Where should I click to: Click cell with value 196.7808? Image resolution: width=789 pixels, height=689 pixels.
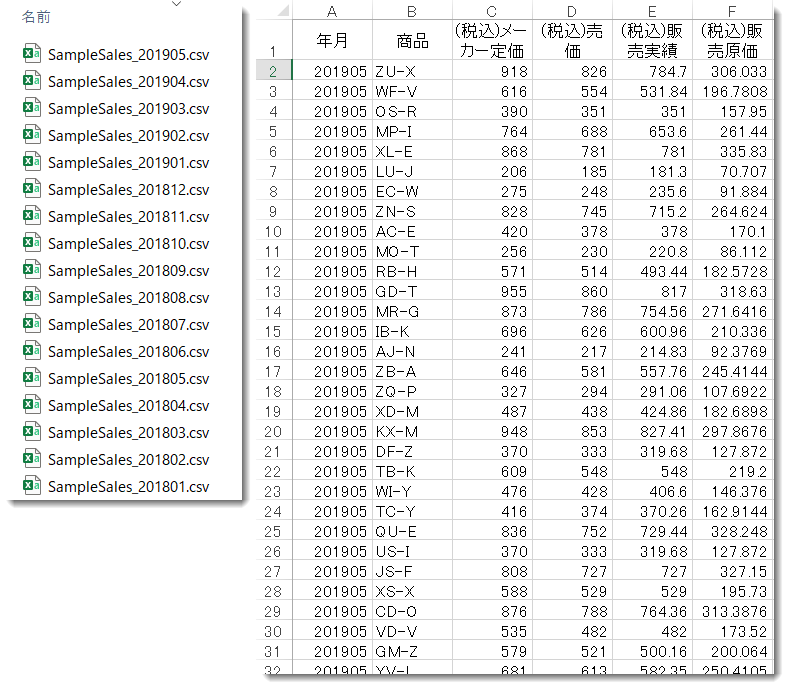point(732,91)
